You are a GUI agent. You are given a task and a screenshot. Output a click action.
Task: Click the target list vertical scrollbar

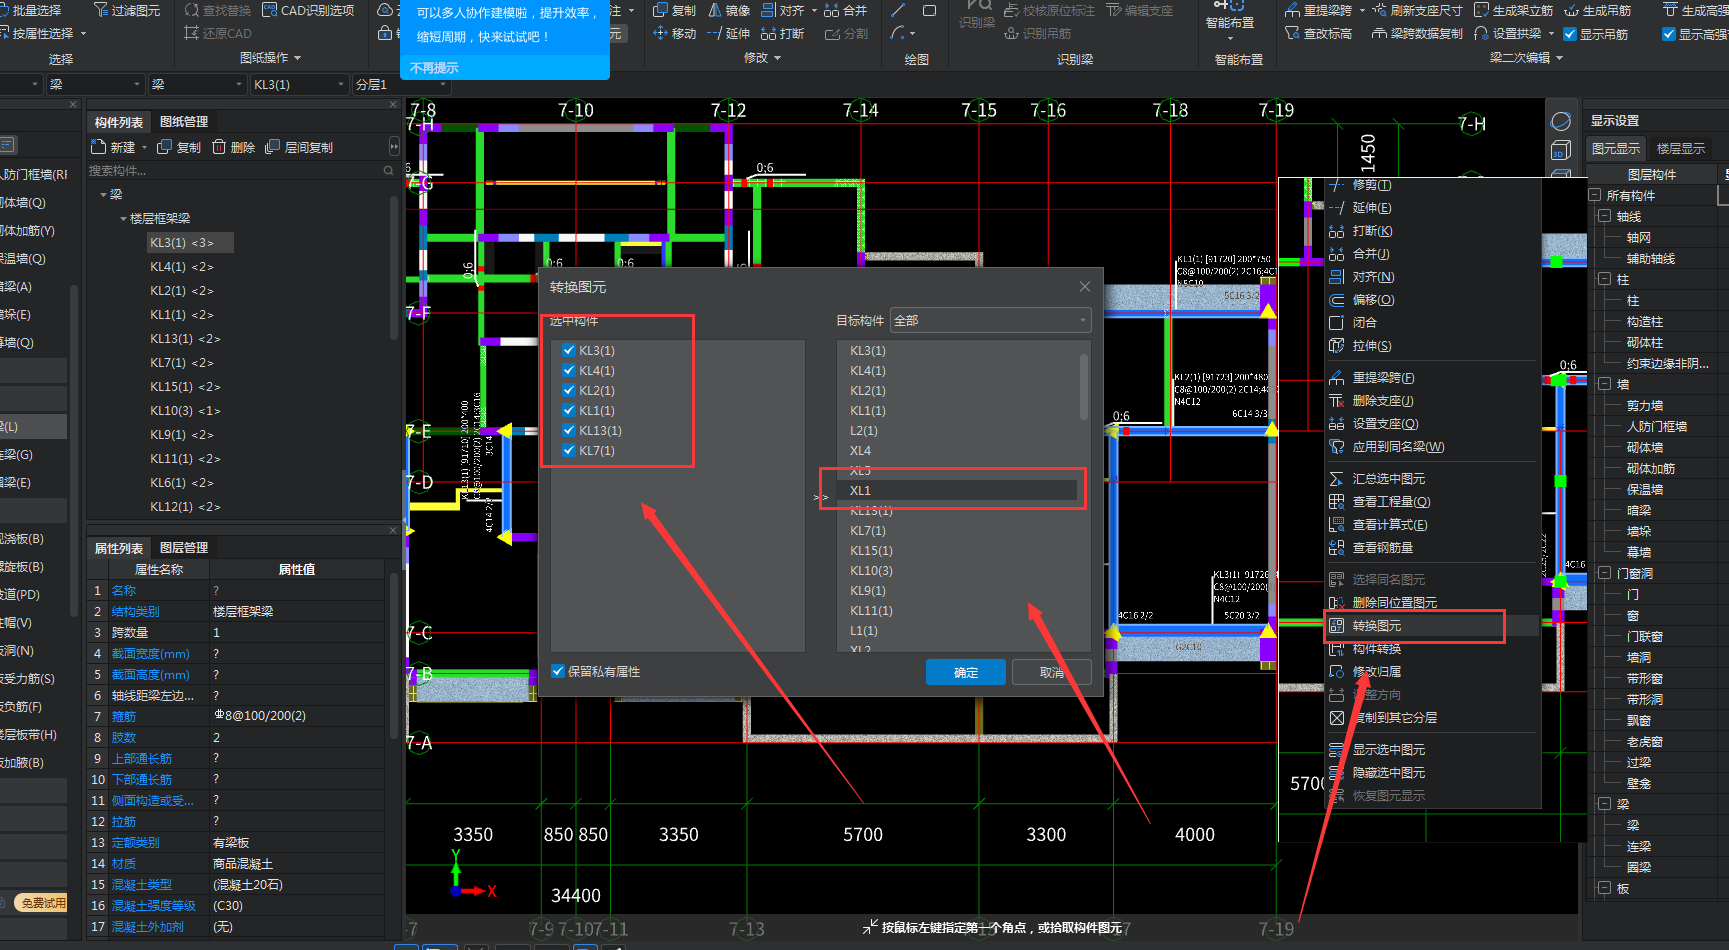[1084, 387]
